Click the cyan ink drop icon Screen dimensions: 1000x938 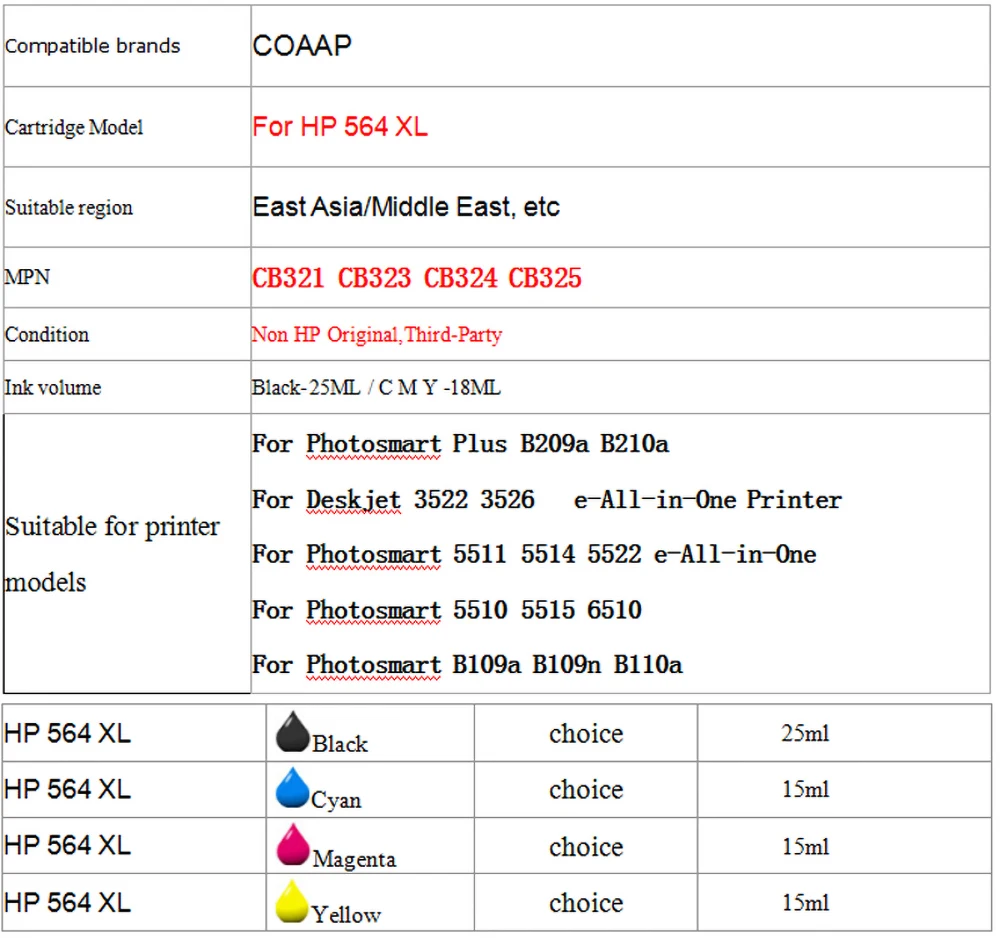(x=292, y=788)
